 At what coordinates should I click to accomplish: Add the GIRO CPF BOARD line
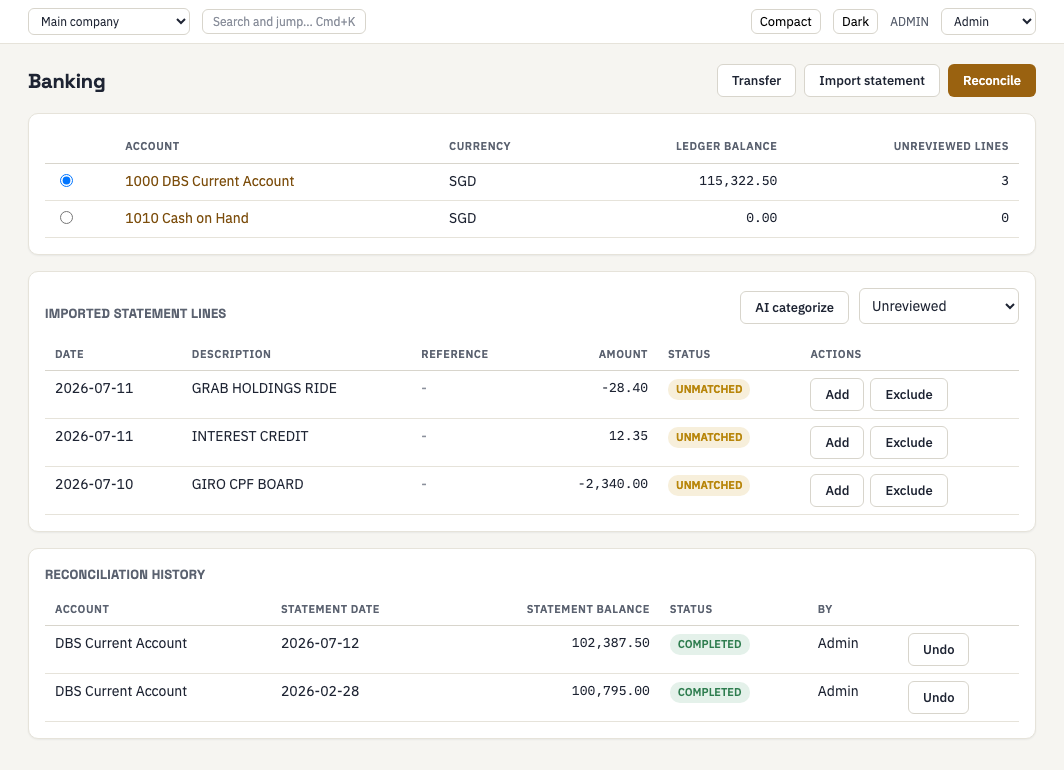(x=837, y=490)
